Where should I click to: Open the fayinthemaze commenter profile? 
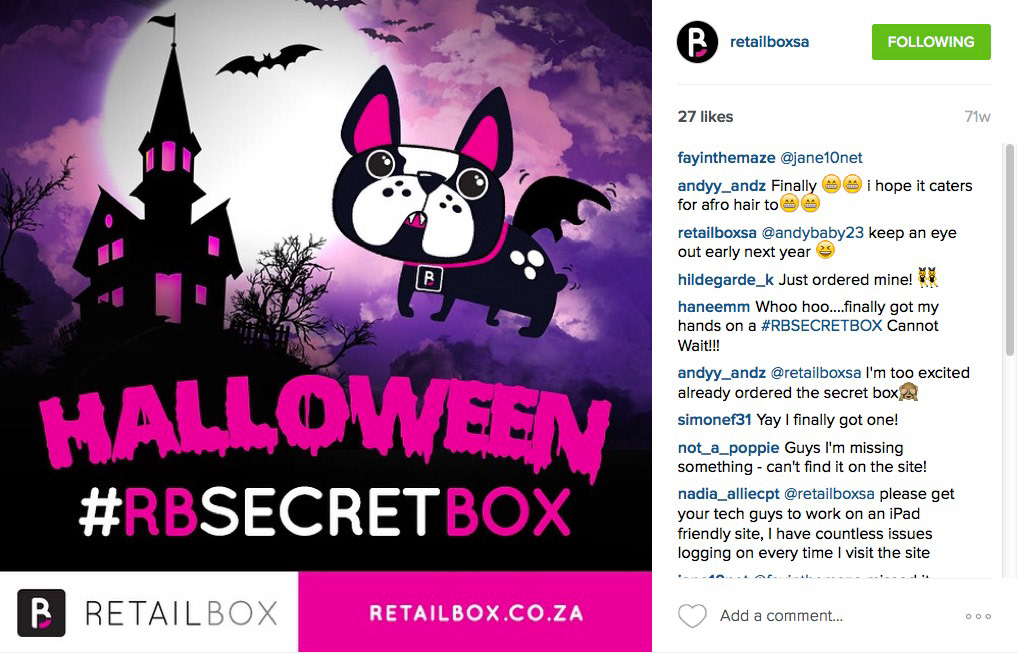tap(726, 158)
